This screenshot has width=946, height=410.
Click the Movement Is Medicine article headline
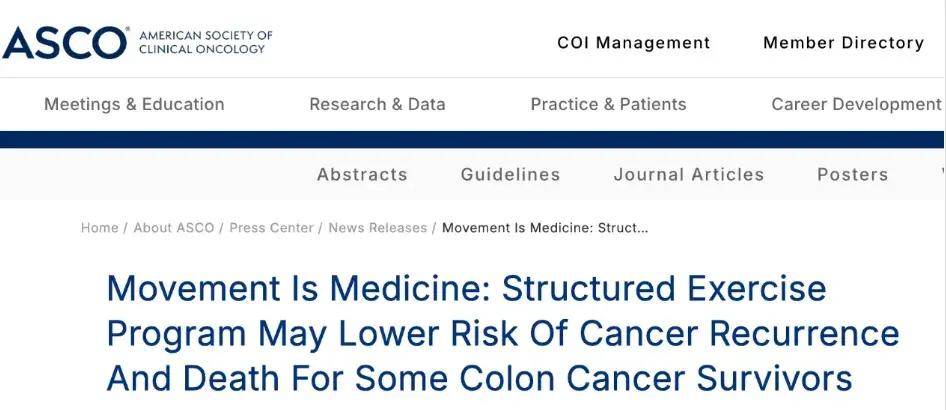click(503, 333)
